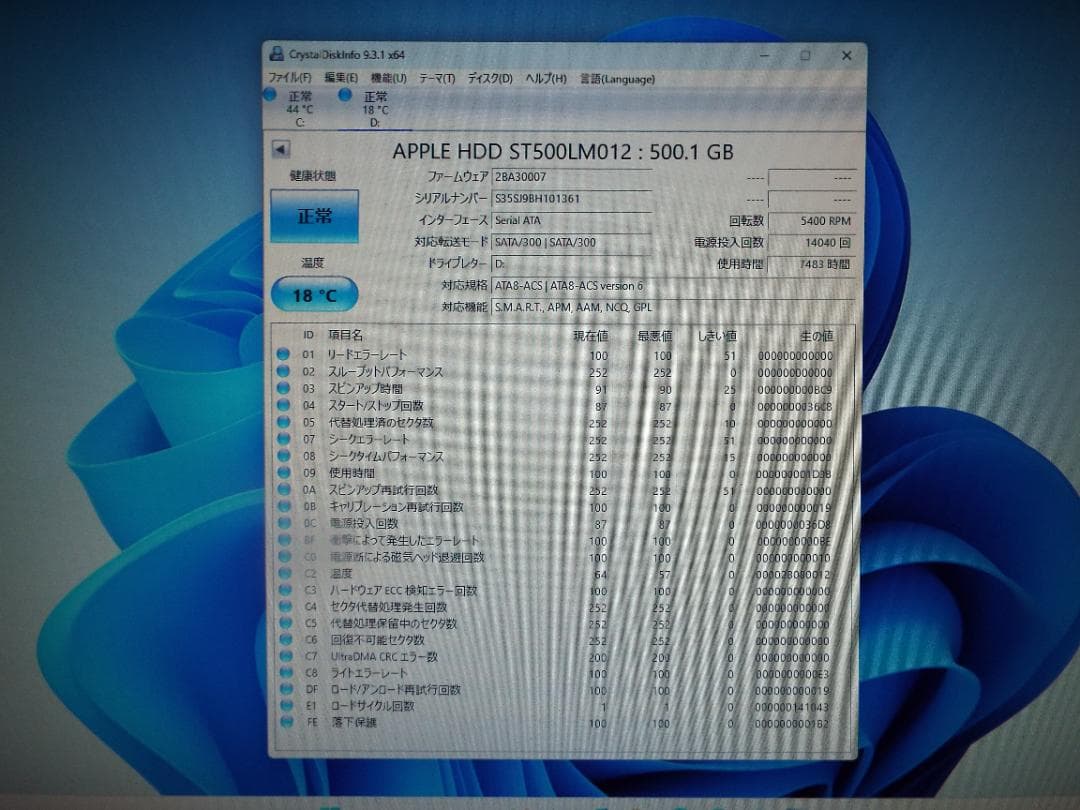Click the status indicator for スピンアップ時間
1080x810 pixels.
[284, 389]
